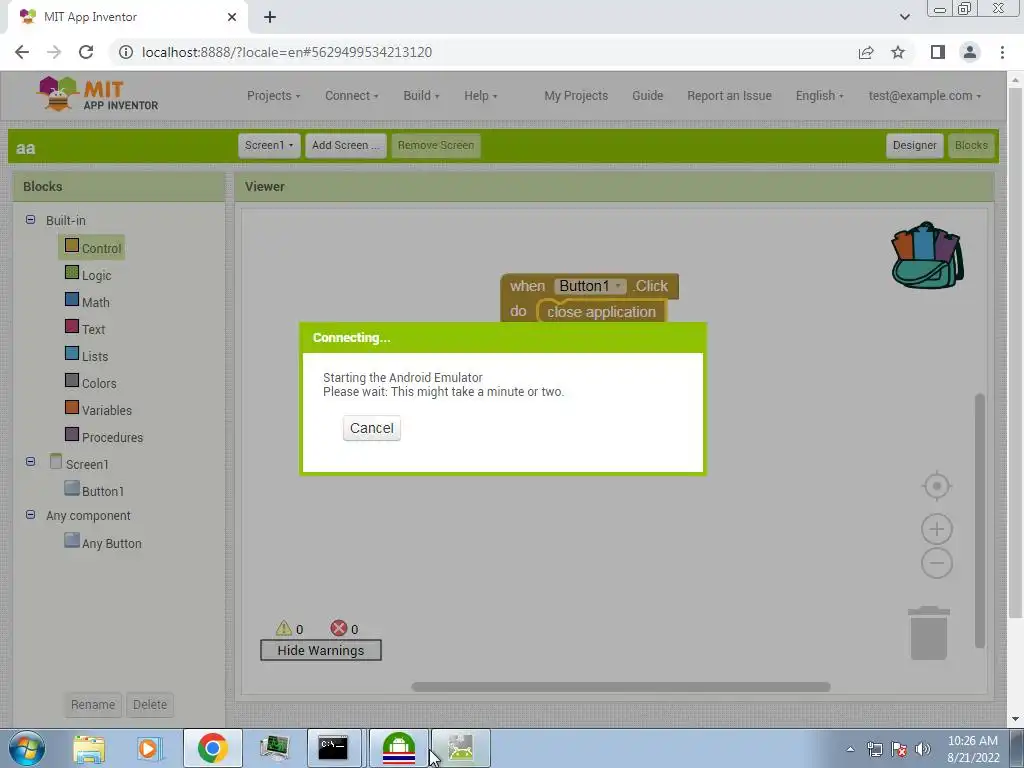Open the aiStarter Android taskbar icon
The height and width of the screenshot is (768, 1024).
[x=398, y=748]
